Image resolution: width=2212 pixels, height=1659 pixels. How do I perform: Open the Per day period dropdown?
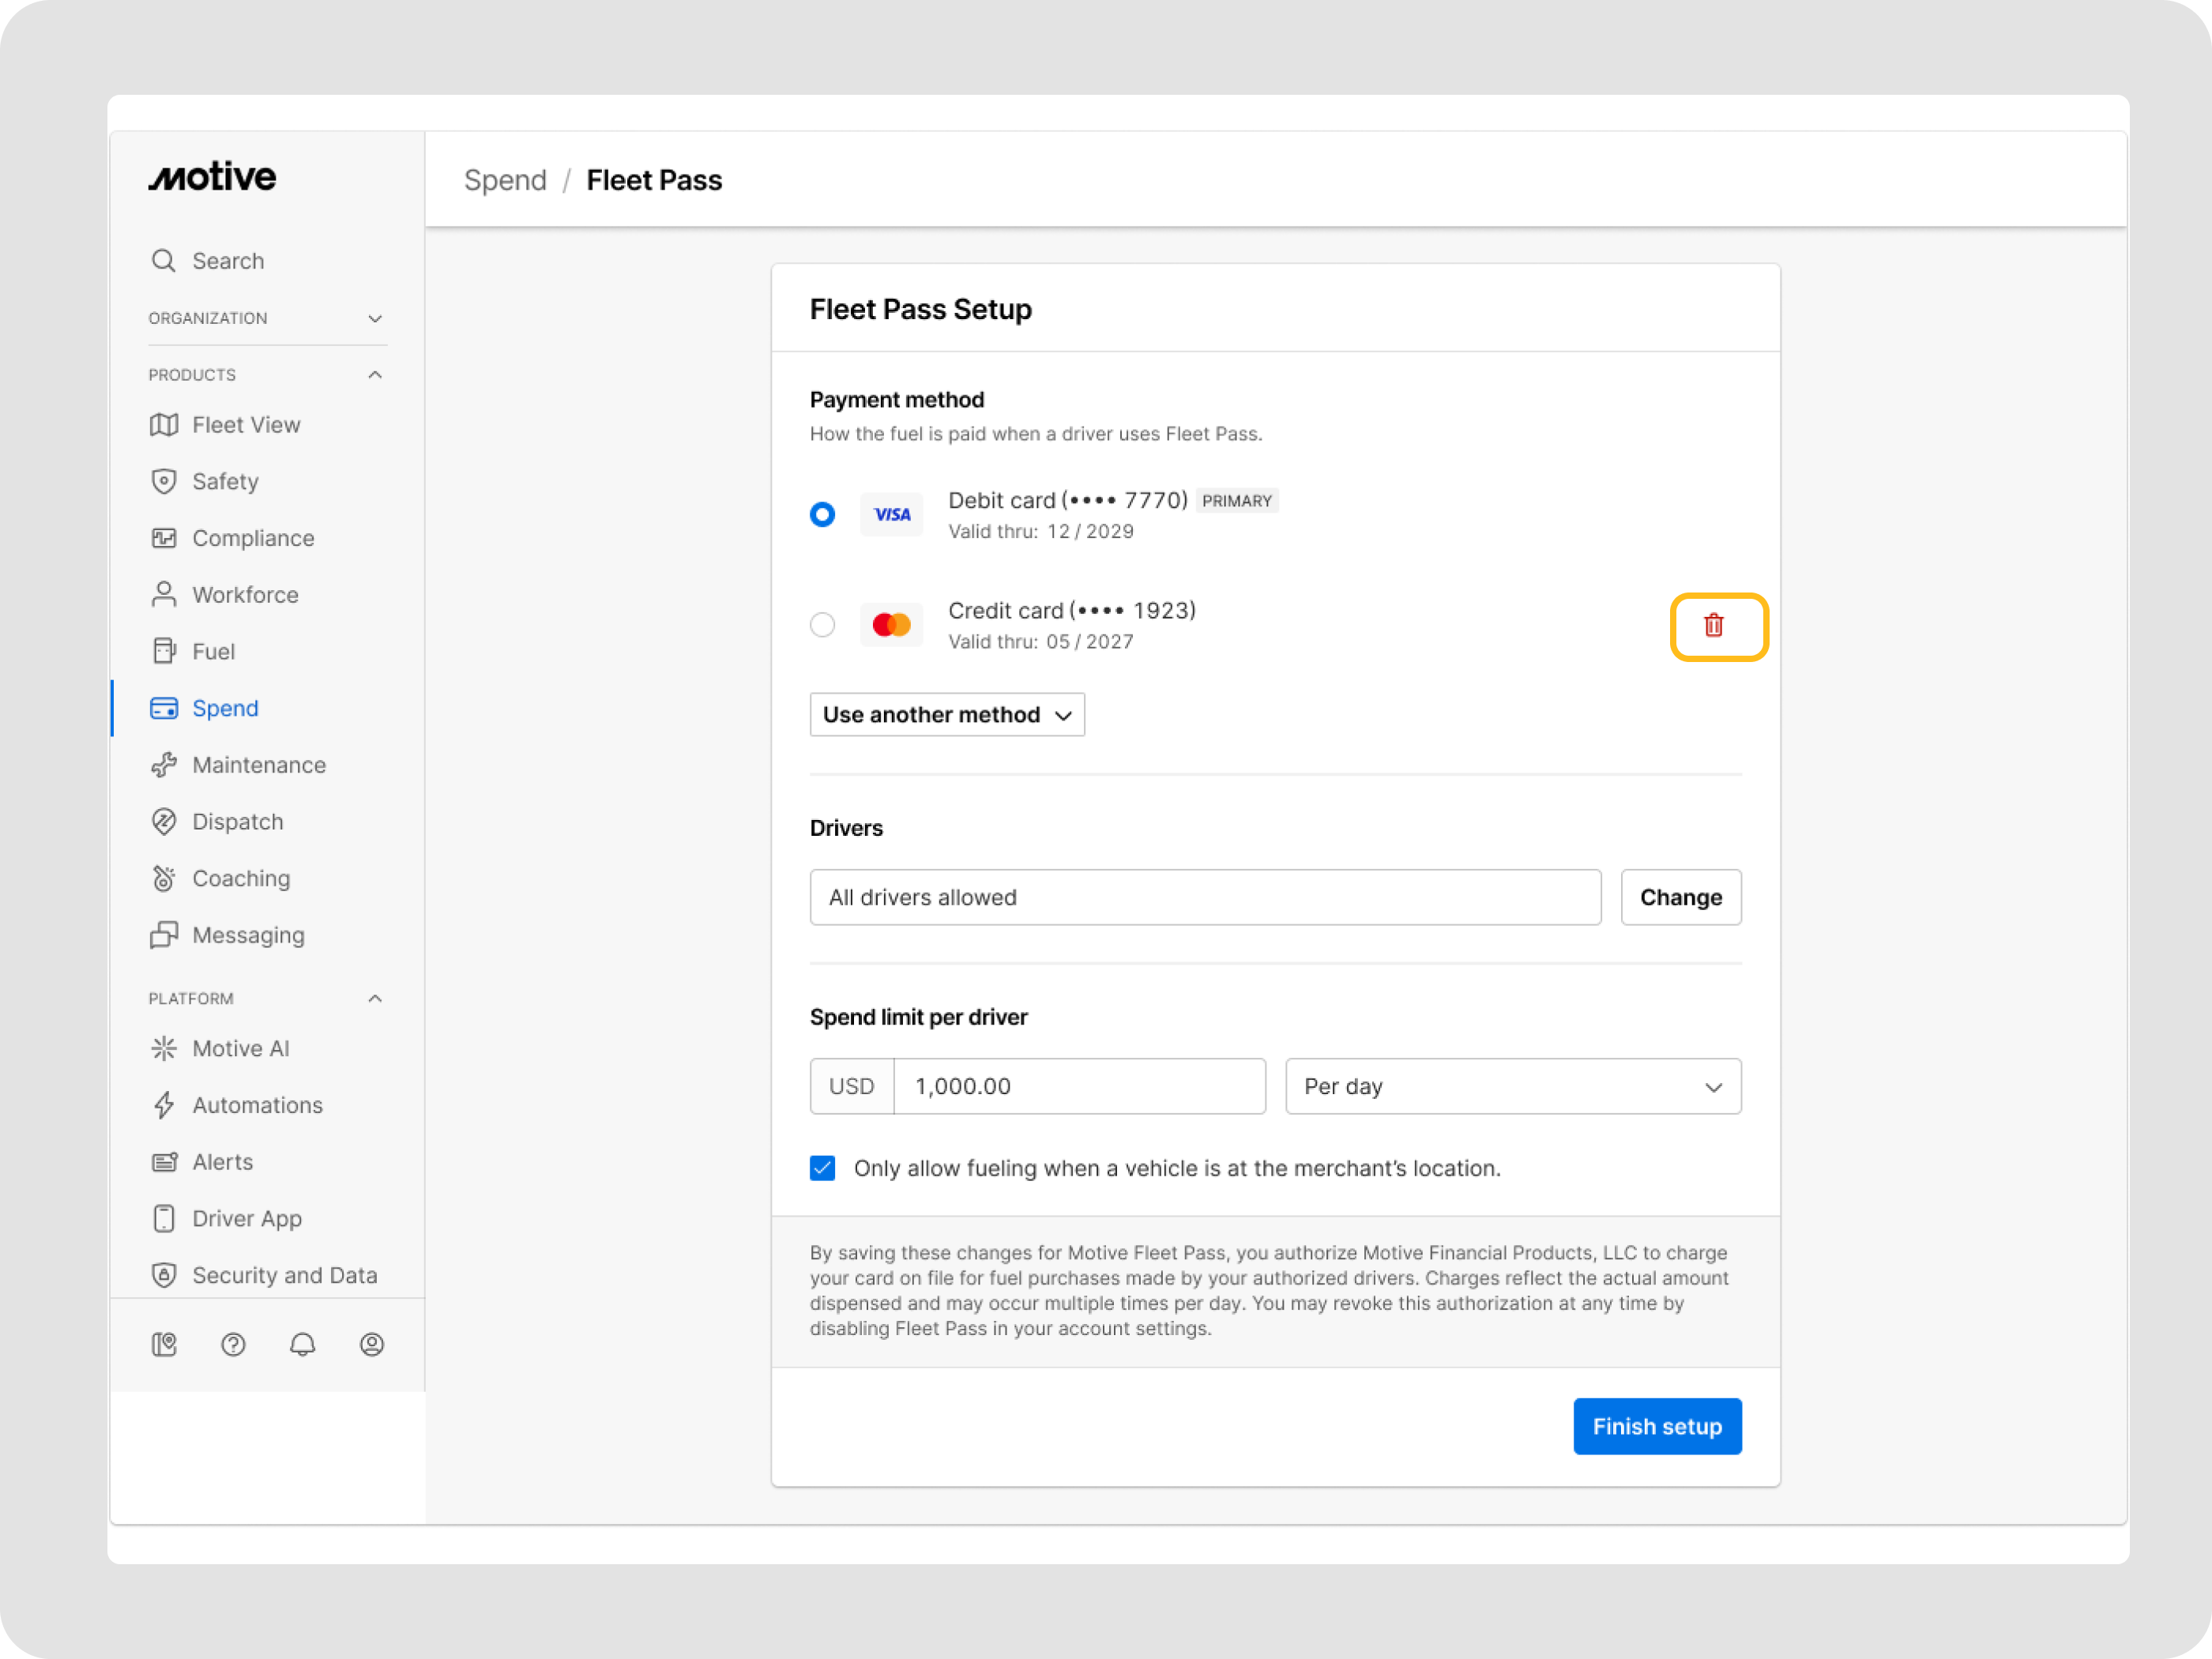tap(1513, 1086)
